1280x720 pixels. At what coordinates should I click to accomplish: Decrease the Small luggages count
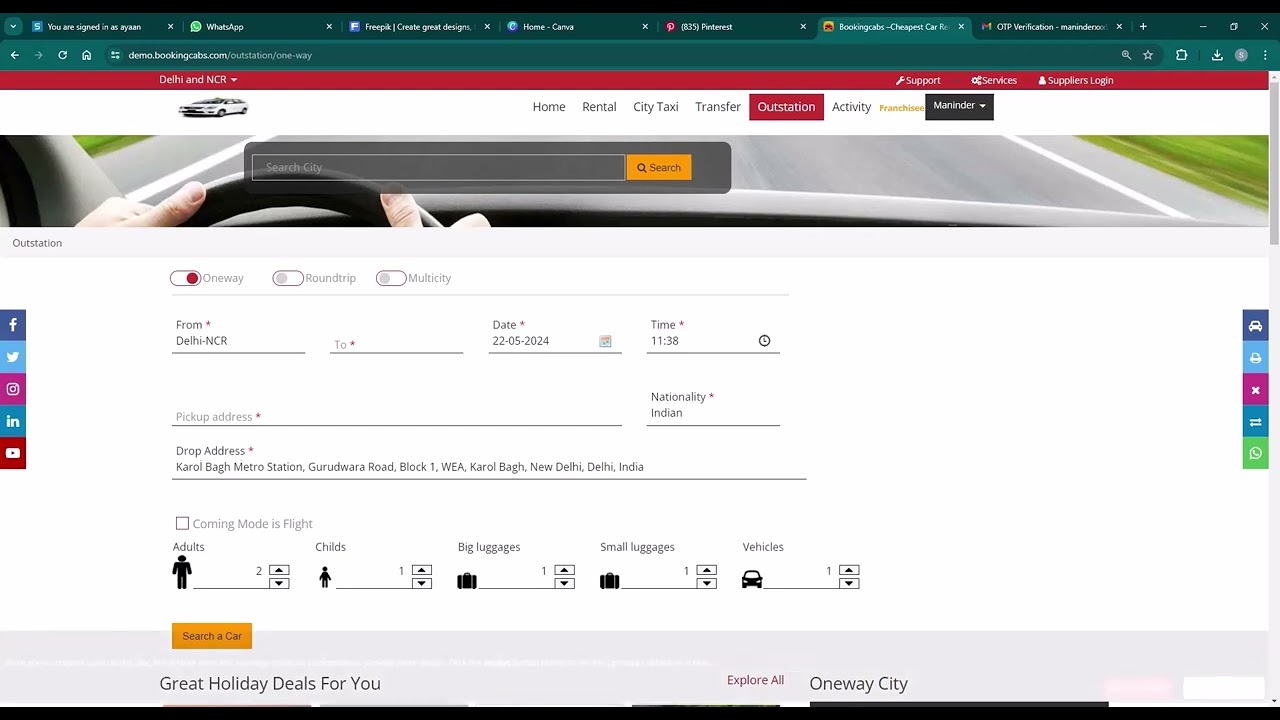[707, 583]
